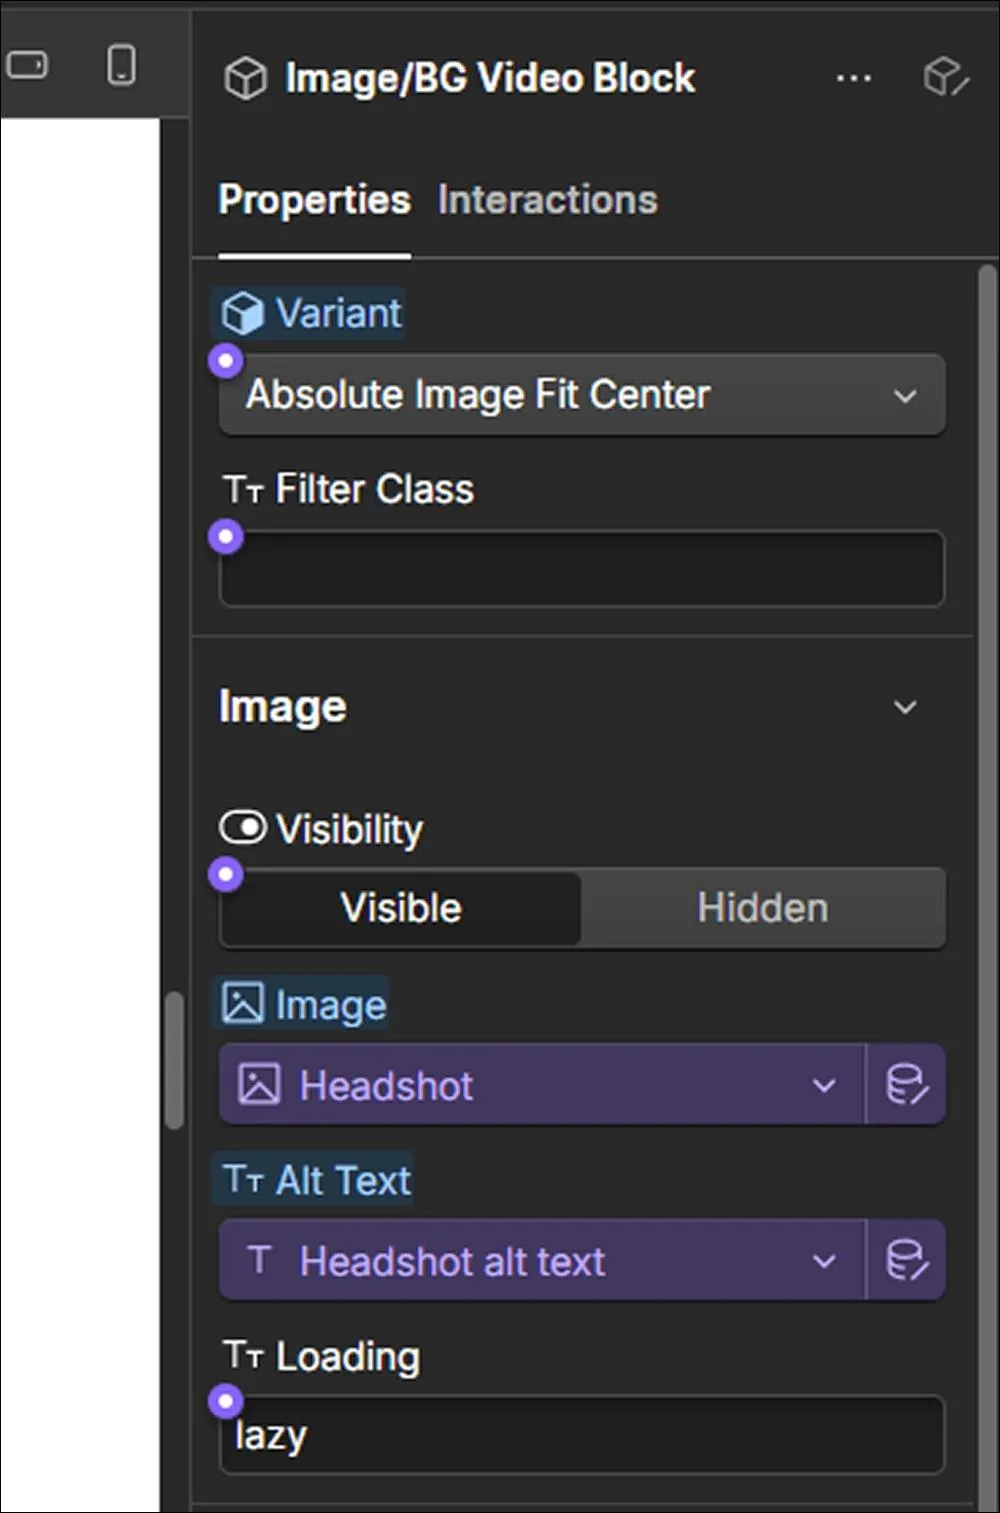Click the component cube icon beside title
1000x1513 pixels.
click(x=245, y=78)
